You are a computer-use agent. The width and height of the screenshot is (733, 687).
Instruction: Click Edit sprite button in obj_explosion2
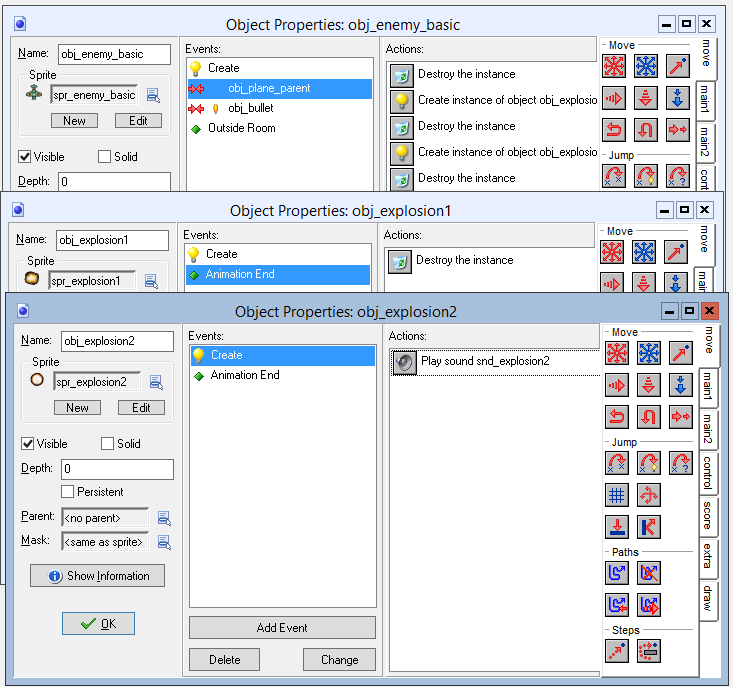(x=141, y=408)
